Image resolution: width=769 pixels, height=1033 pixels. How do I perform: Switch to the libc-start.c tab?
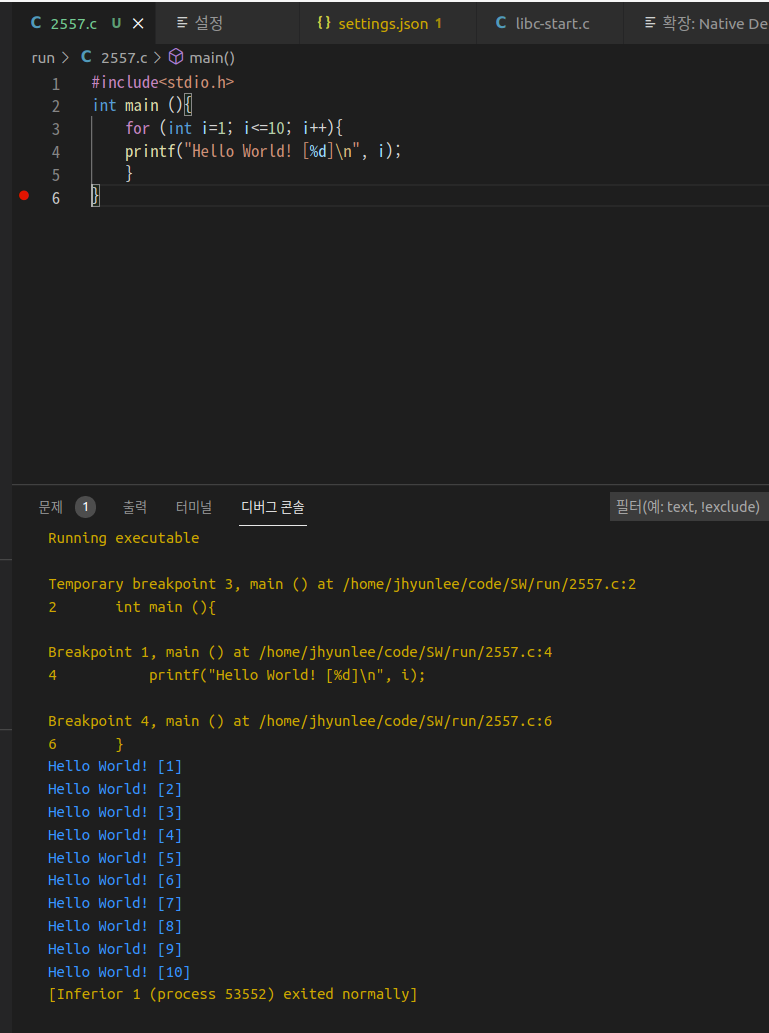550,24
